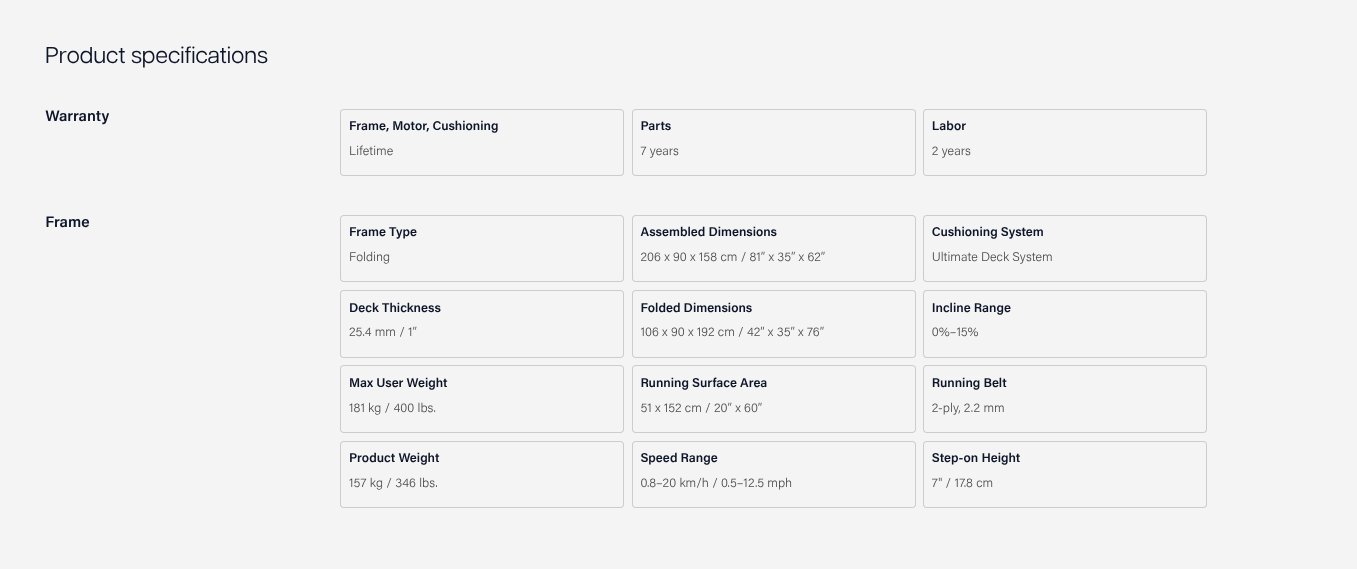Click the Frame Type spec card
1357x569 pixels.
click(481, 248)
